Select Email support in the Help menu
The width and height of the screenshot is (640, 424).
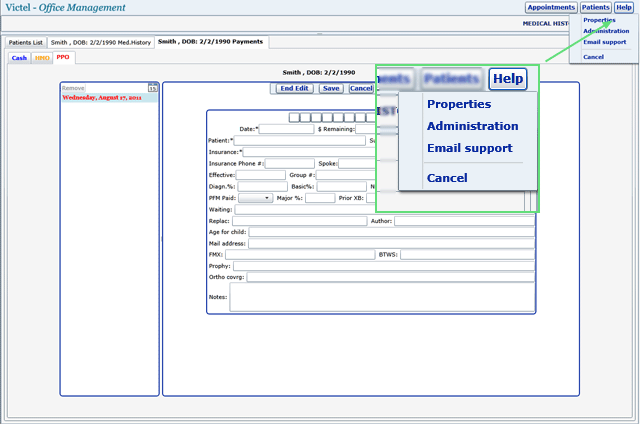(x=604, y=42)
